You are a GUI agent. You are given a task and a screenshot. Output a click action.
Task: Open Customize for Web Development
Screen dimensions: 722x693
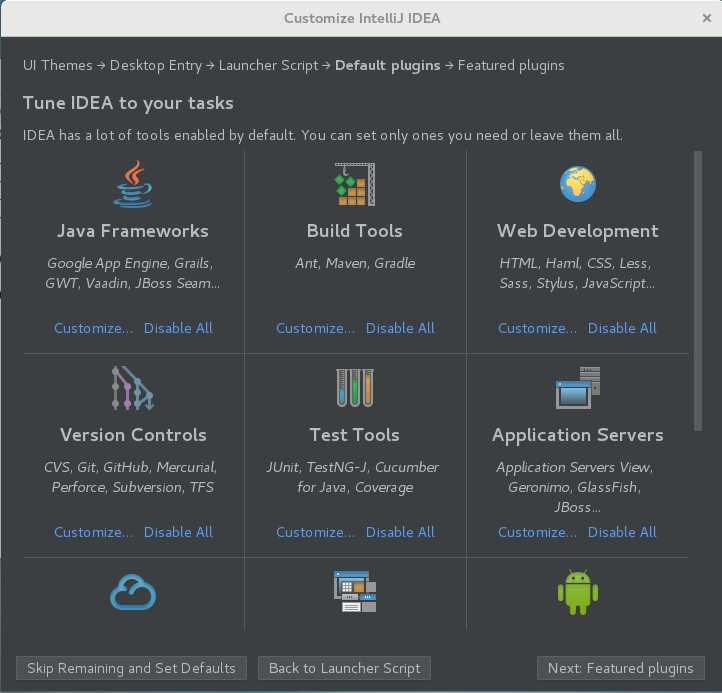point(537,328)
